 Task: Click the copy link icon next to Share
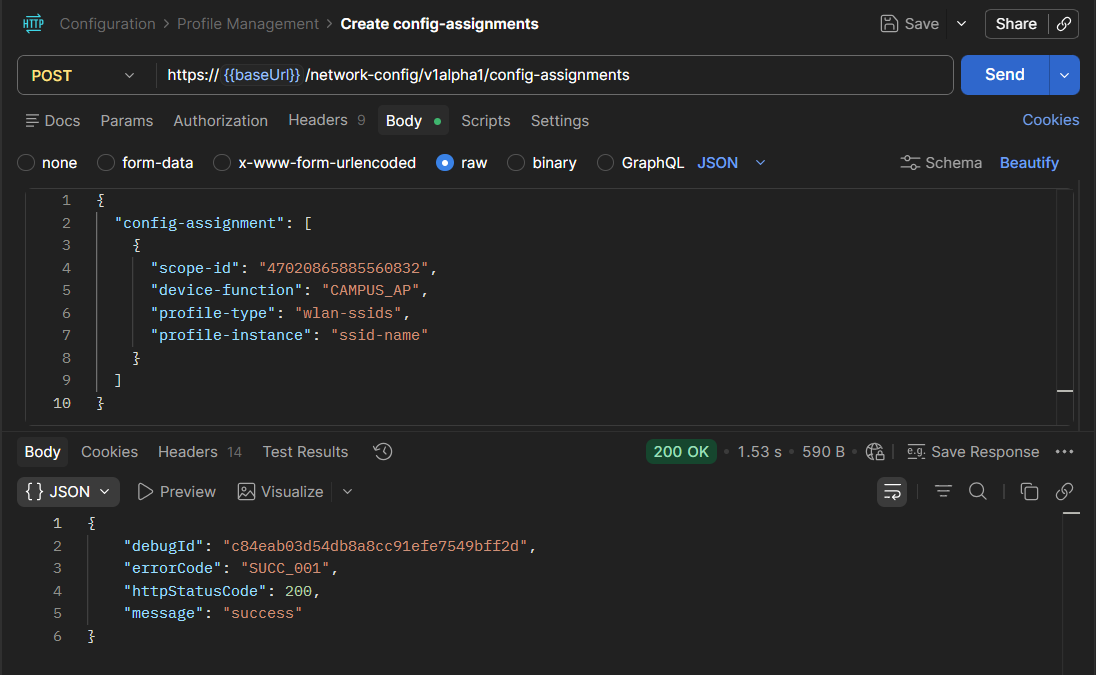1064,24
